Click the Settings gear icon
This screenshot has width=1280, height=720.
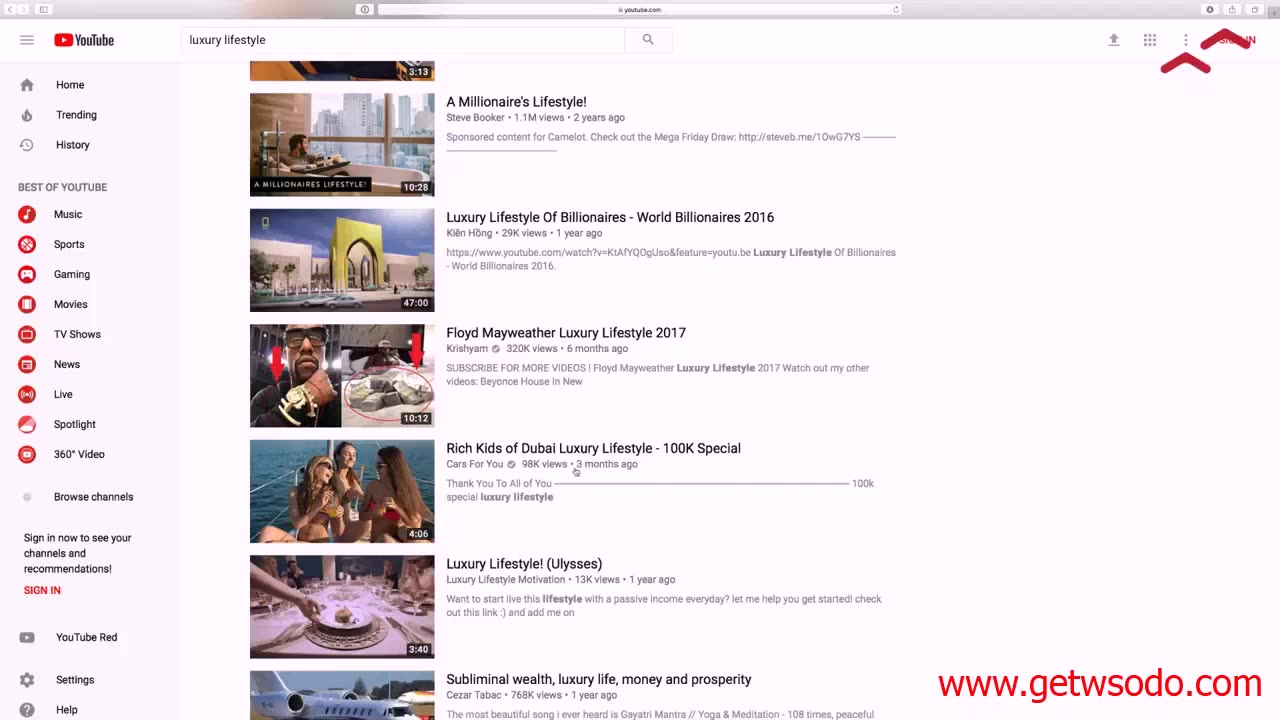point(27,680)
